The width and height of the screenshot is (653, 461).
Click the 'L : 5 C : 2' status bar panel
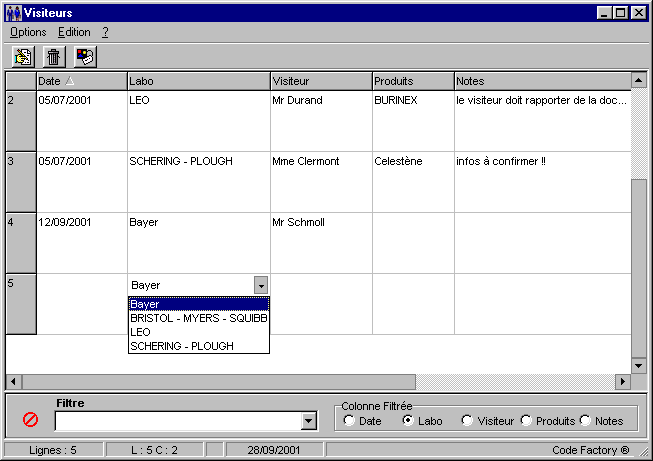[155, 450]
